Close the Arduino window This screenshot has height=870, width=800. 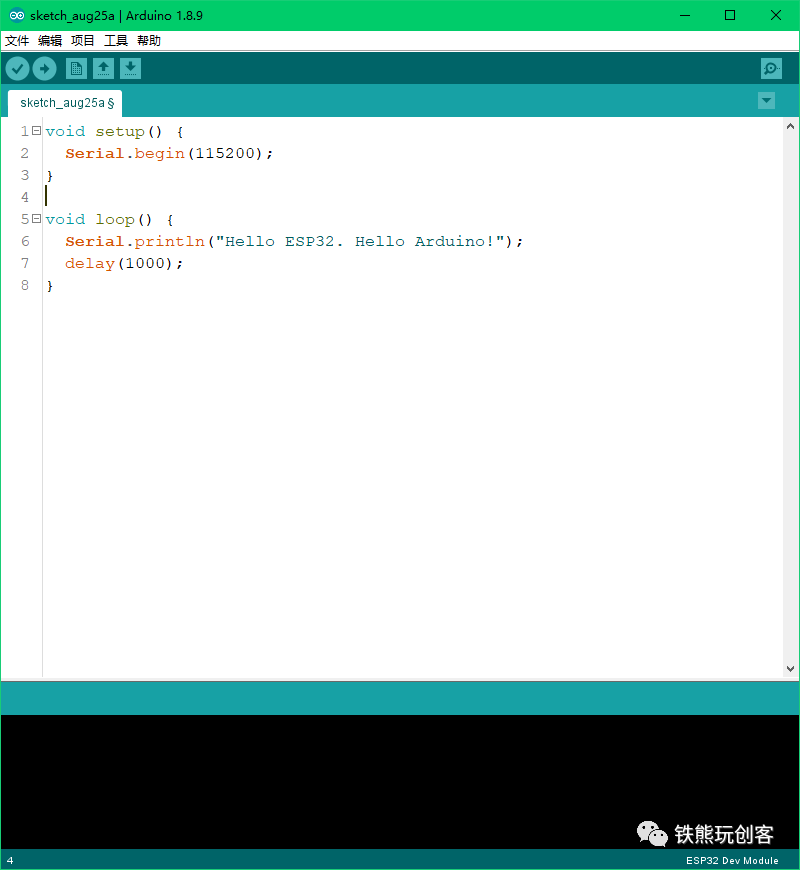[776, 16]
